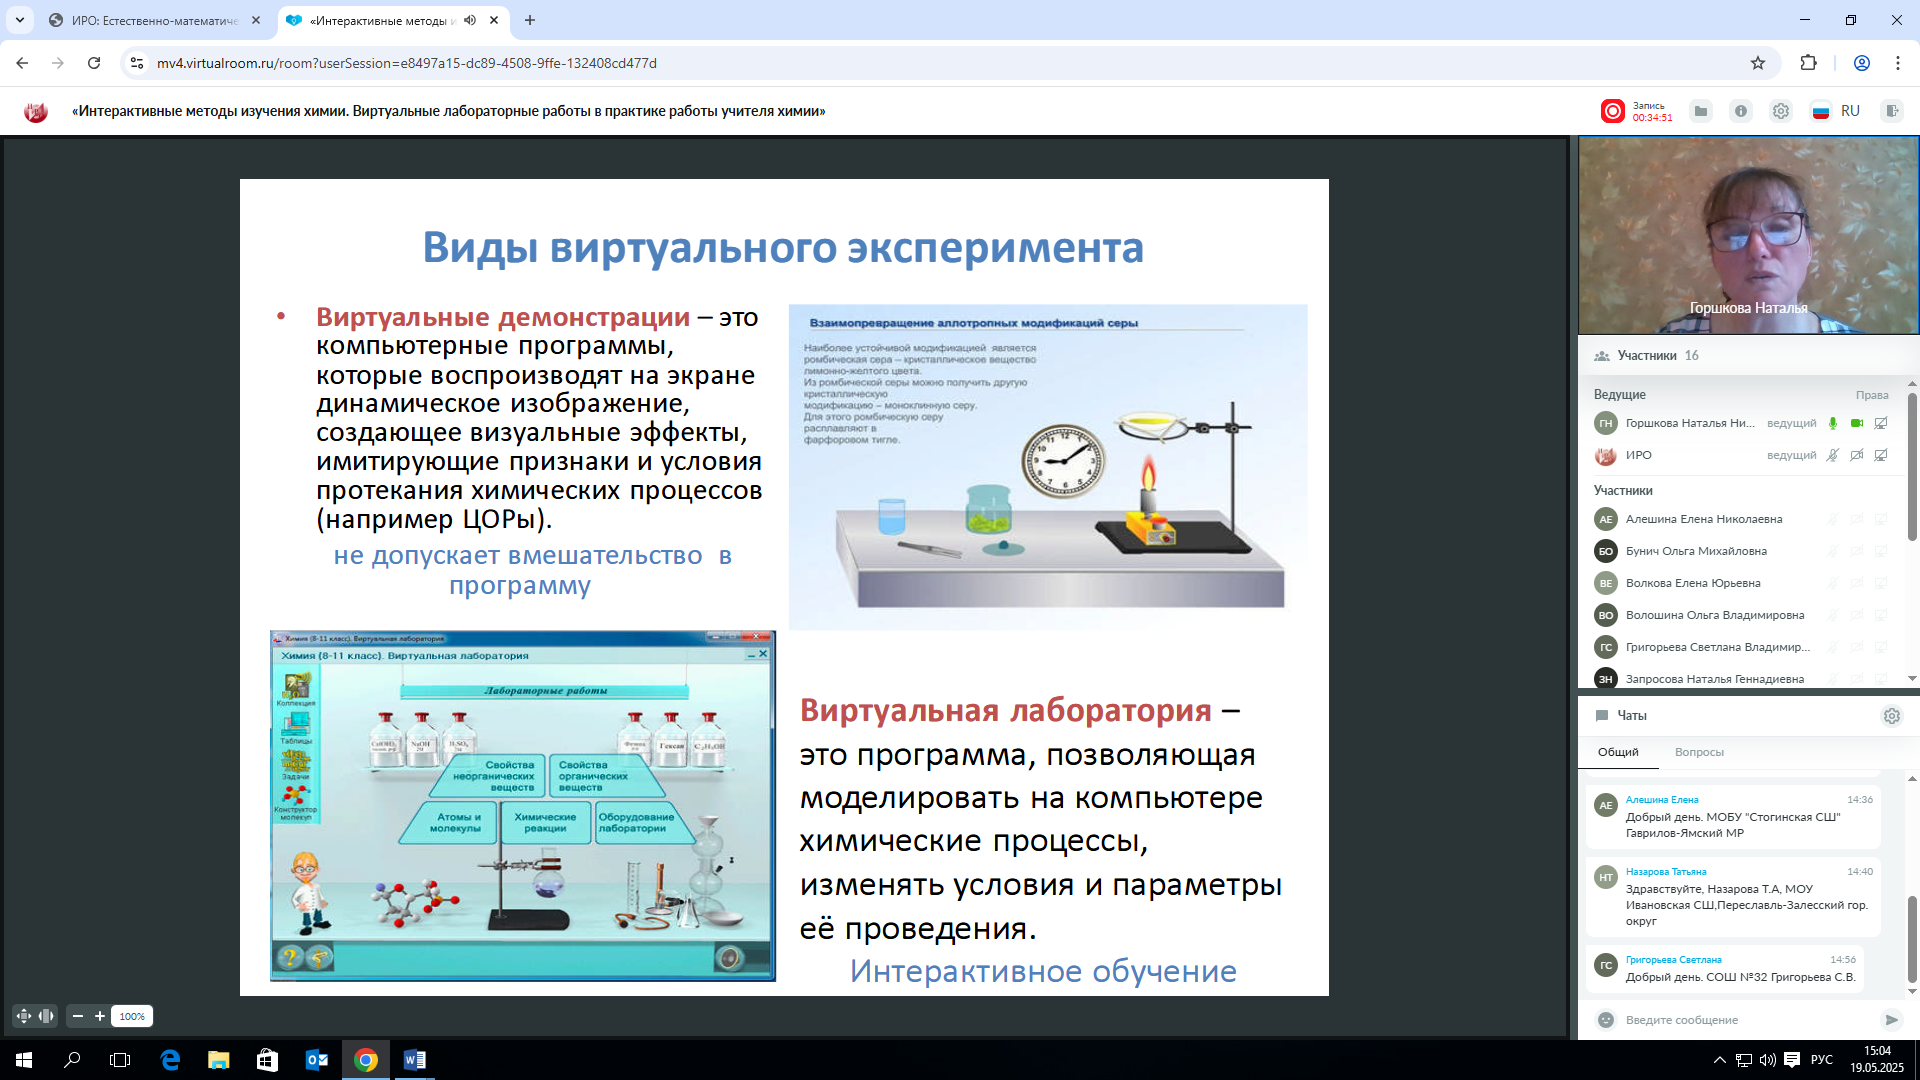The image size is (1920, 1080).
Task: Select participant Запросова Наталья Геннадиевна
Action: [1715, 678]
